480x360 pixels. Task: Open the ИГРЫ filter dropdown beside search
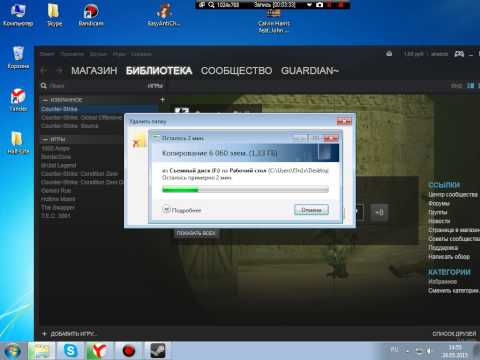155,86
